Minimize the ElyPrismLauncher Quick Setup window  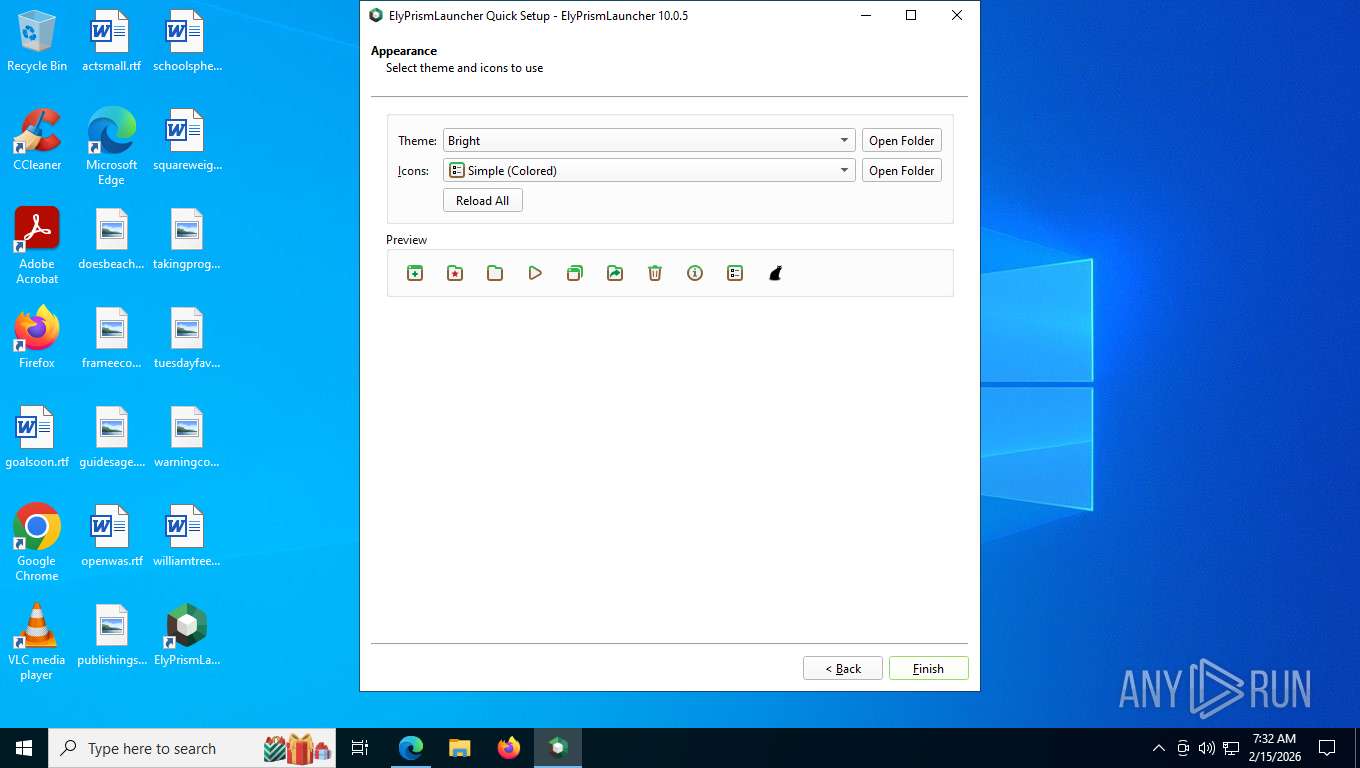point(865,15)
